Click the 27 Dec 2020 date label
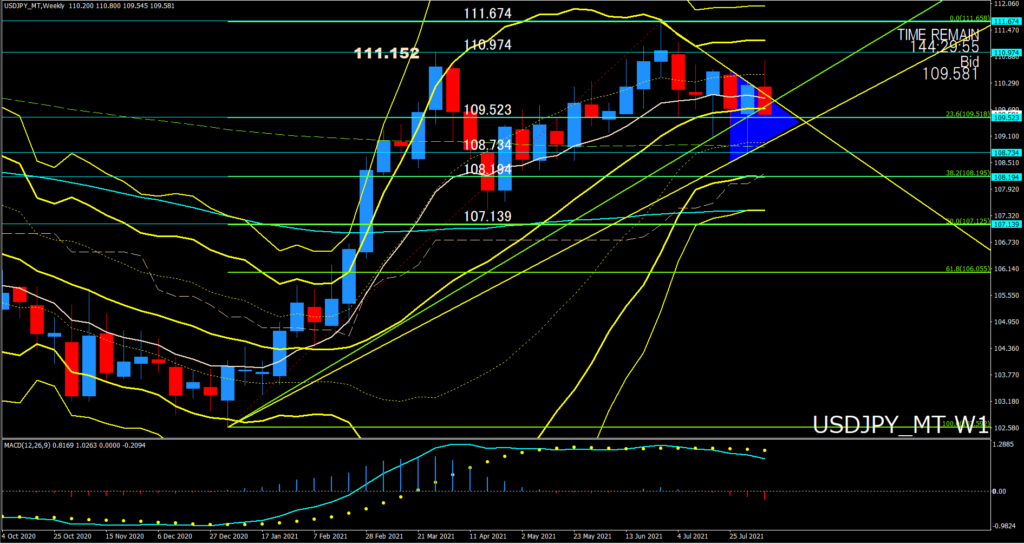The width and height of the screenshot is (1024, 544). (228, 536)
